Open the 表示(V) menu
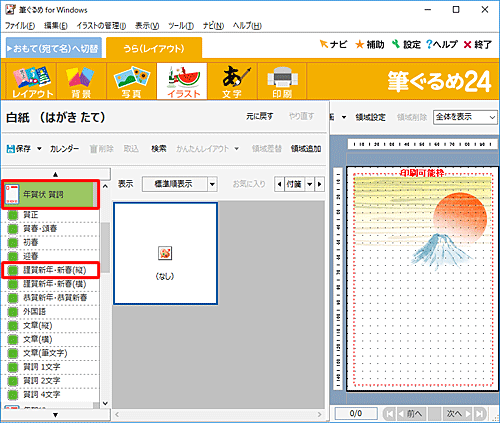 [x=147, y=26]
